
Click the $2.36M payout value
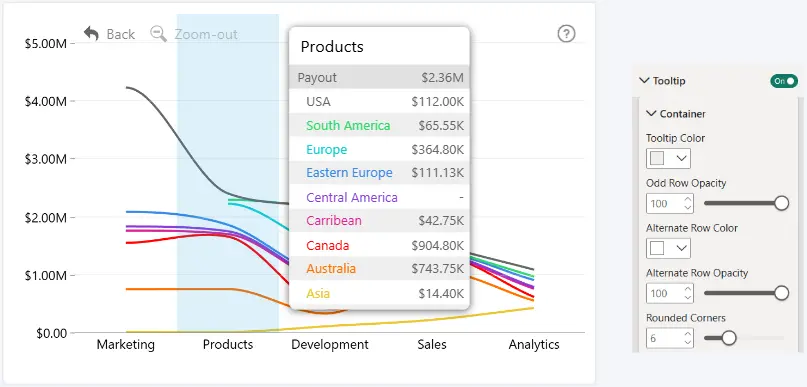(443, 78)
